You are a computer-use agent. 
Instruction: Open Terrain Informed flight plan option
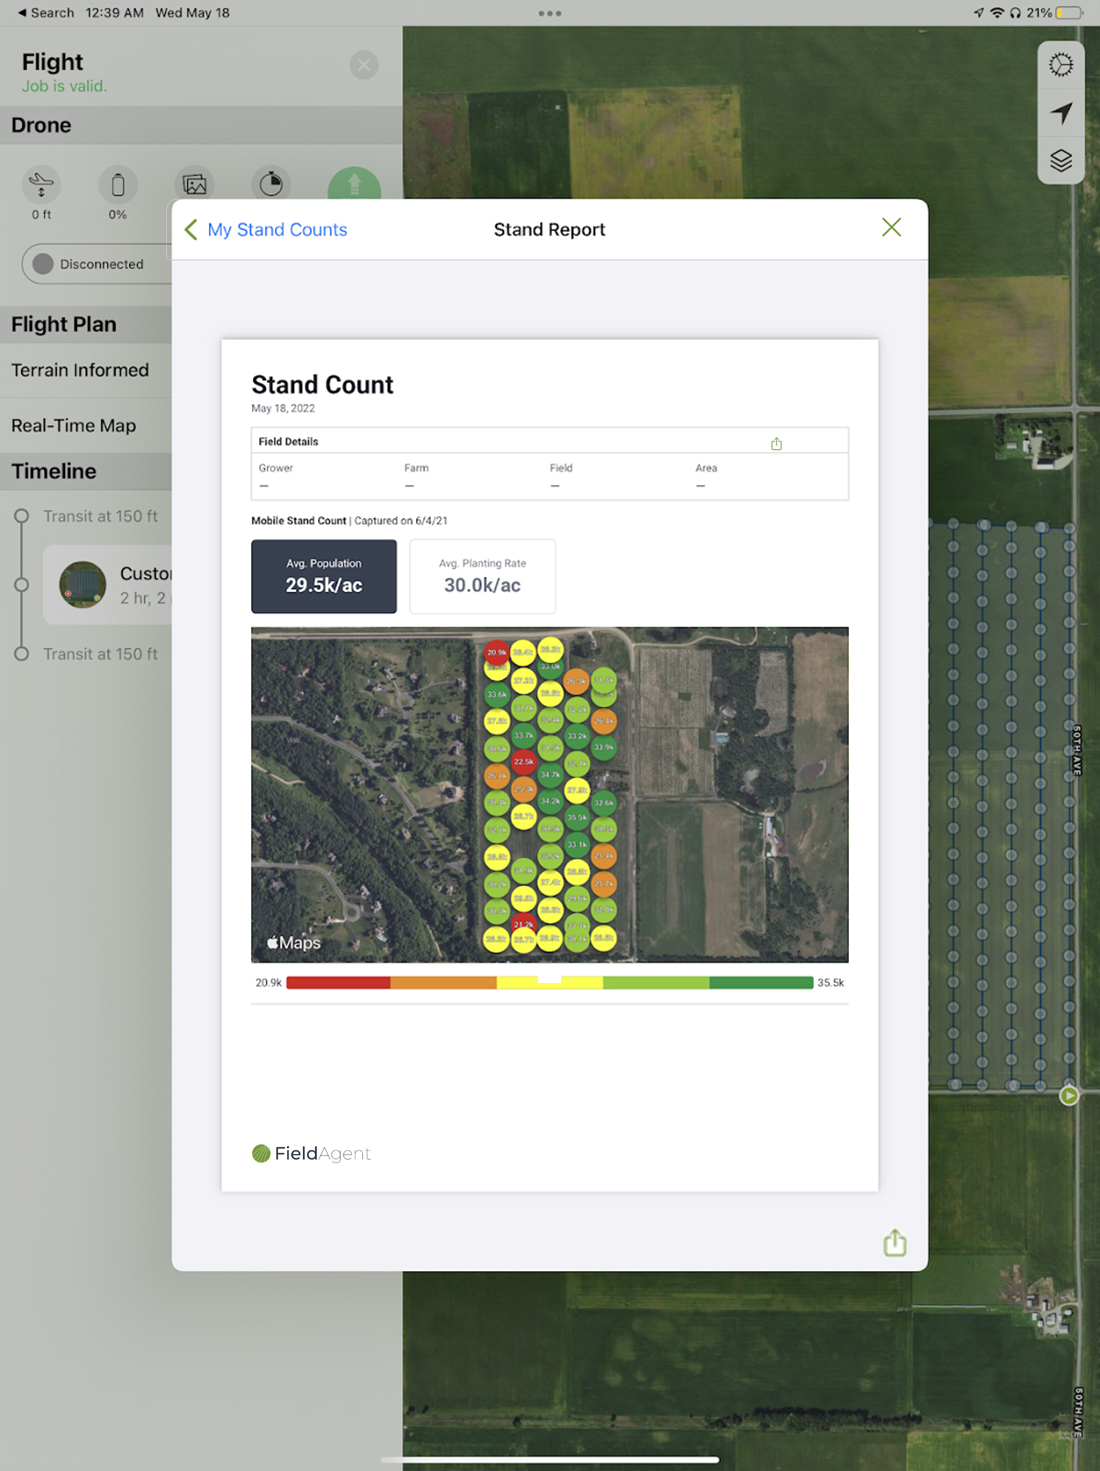click(80, 370)
